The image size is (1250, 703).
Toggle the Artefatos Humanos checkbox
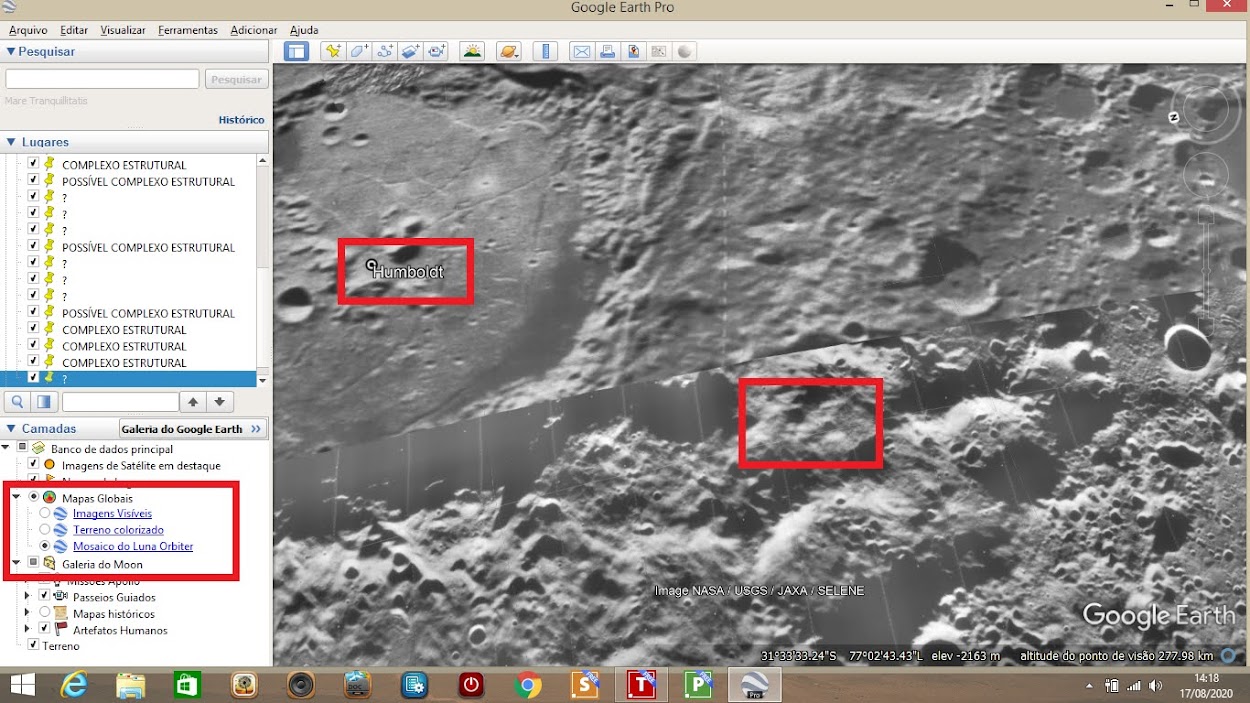tap(44, 629)
